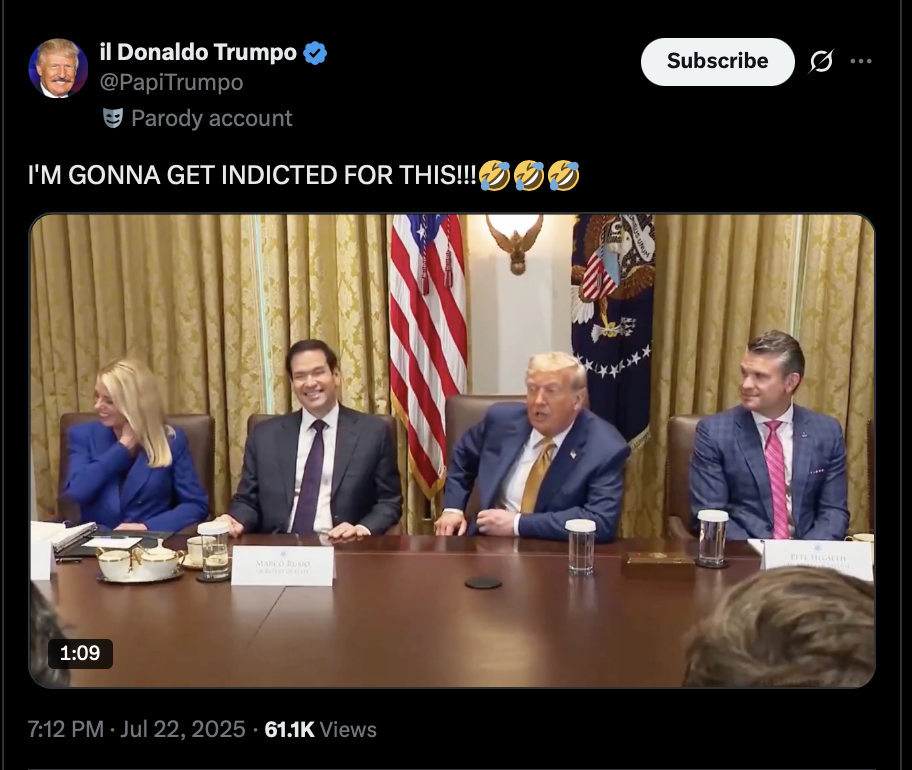Open the il Donaldo Trumpo display name
The height and width of the screenshot is (770, 912).
pyautogui.click(x=198, y=52)
